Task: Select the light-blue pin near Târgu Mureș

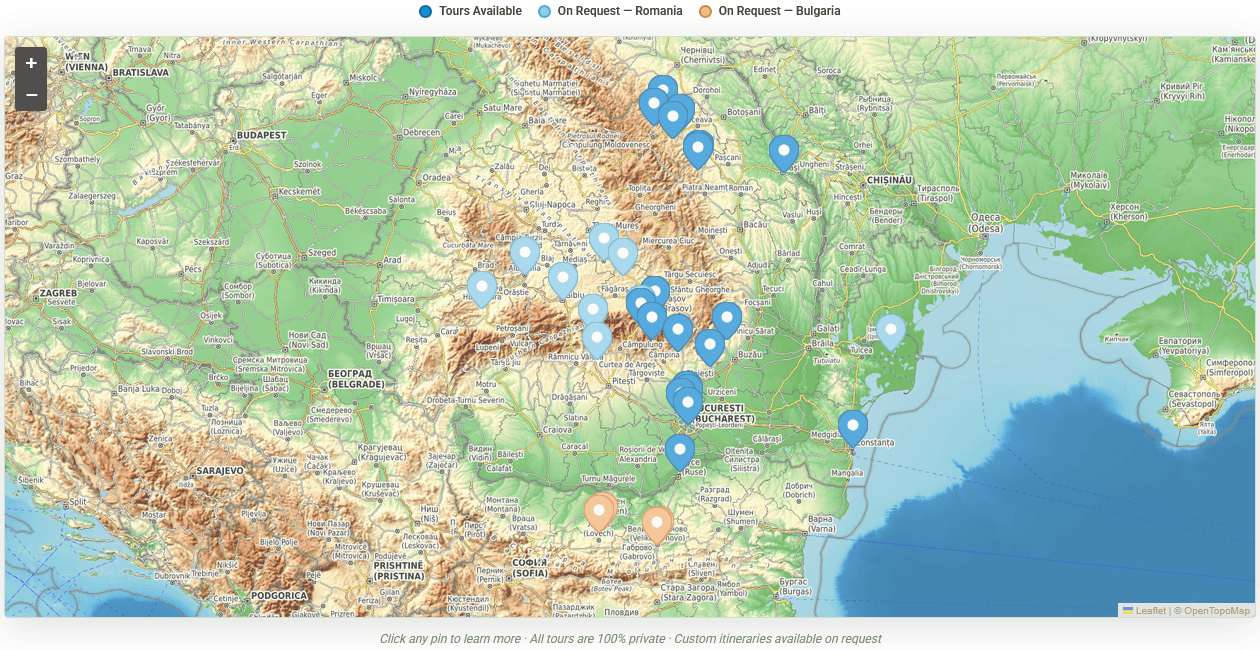Action: (x=603, y=240)
